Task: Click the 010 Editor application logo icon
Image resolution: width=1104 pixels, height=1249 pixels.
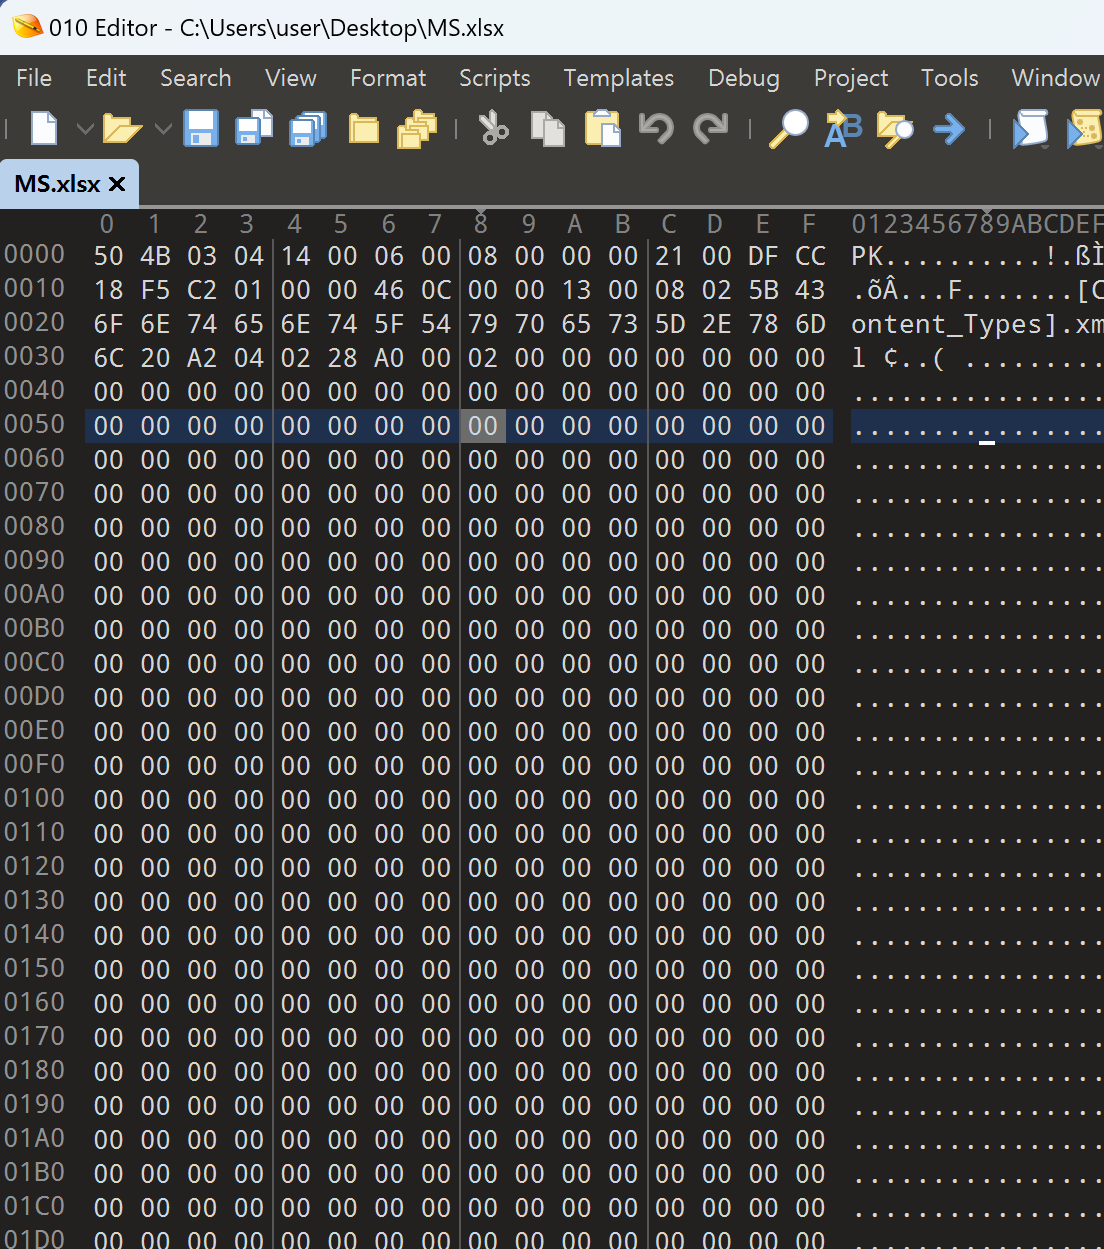Action: tap(27, 26)
